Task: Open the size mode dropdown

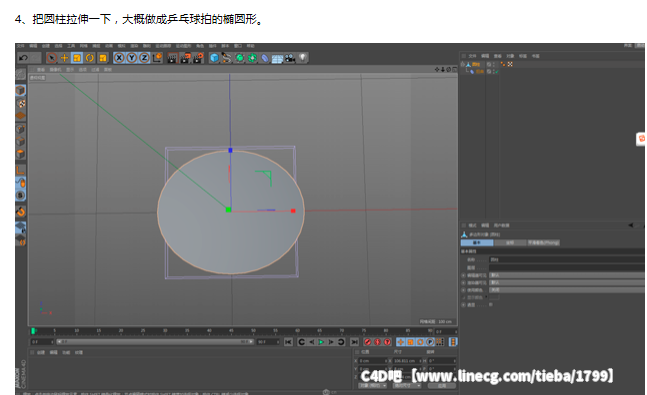Action: pyautogui.click(x=407, y=386)
